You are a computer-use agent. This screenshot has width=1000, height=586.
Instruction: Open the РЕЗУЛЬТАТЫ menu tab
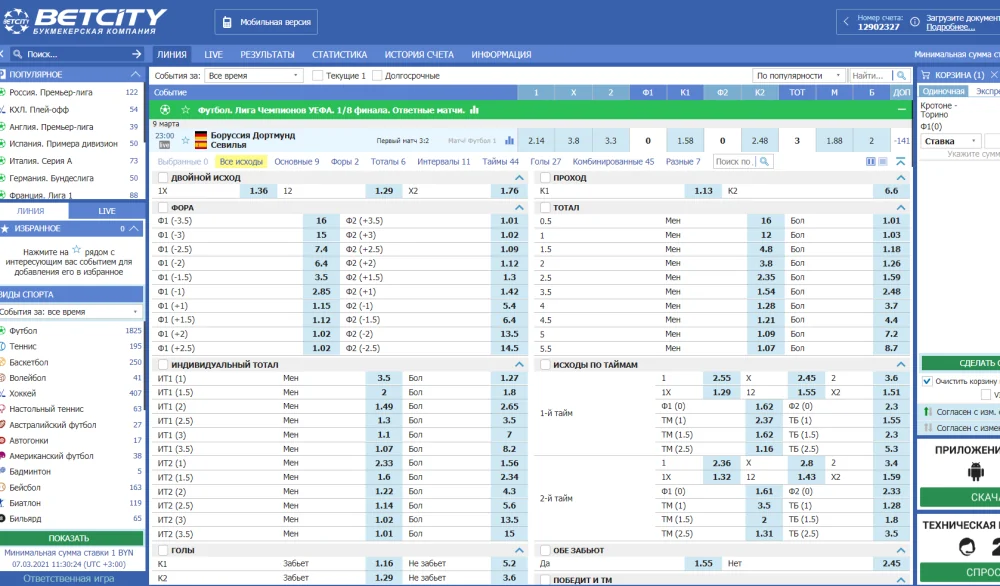(x=267, y=55)
